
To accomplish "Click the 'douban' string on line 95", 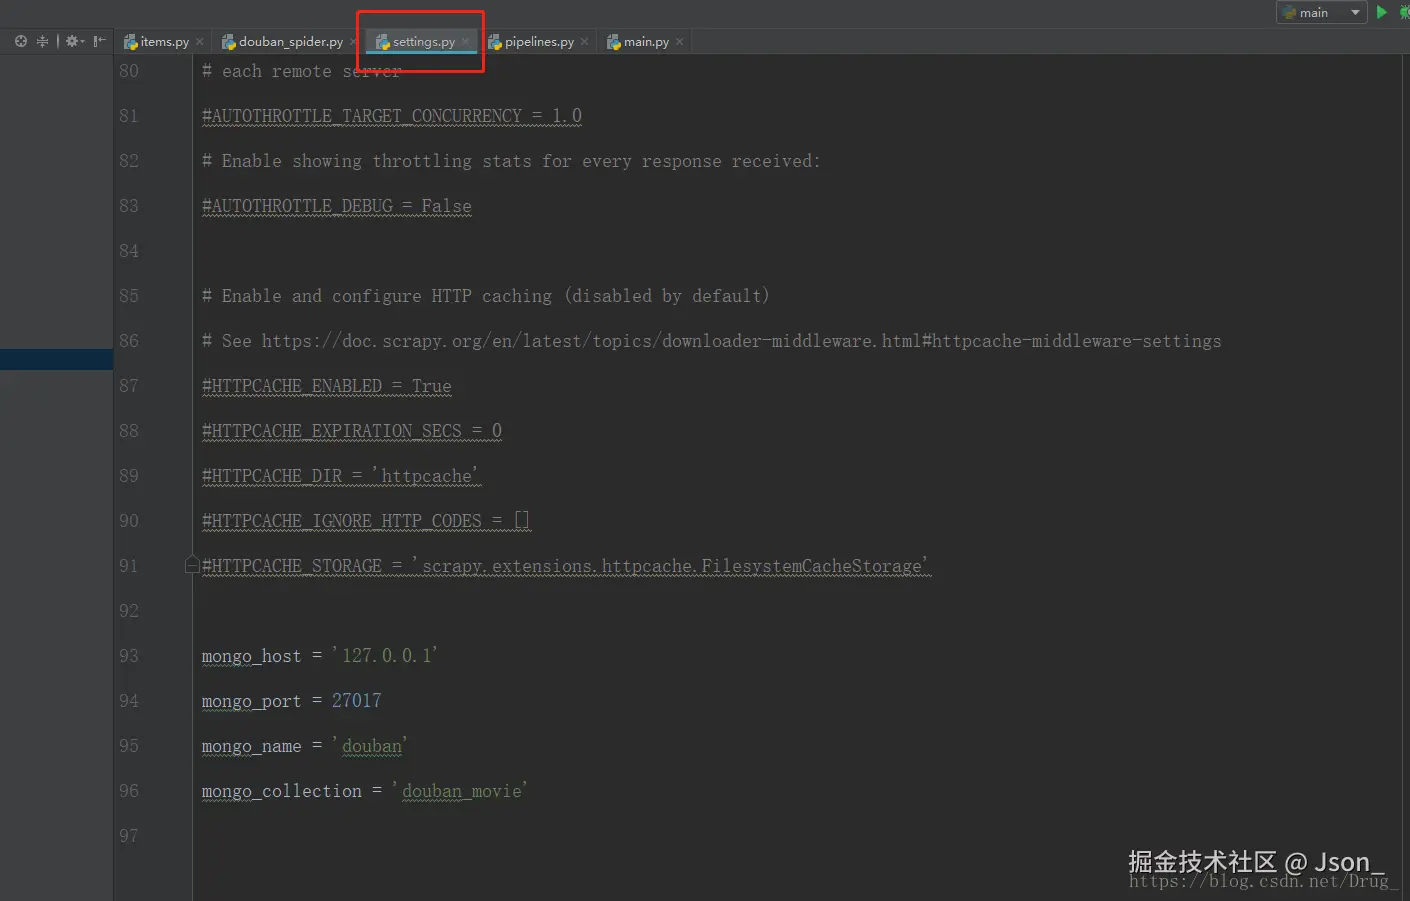I will click(x=369, y=746).
